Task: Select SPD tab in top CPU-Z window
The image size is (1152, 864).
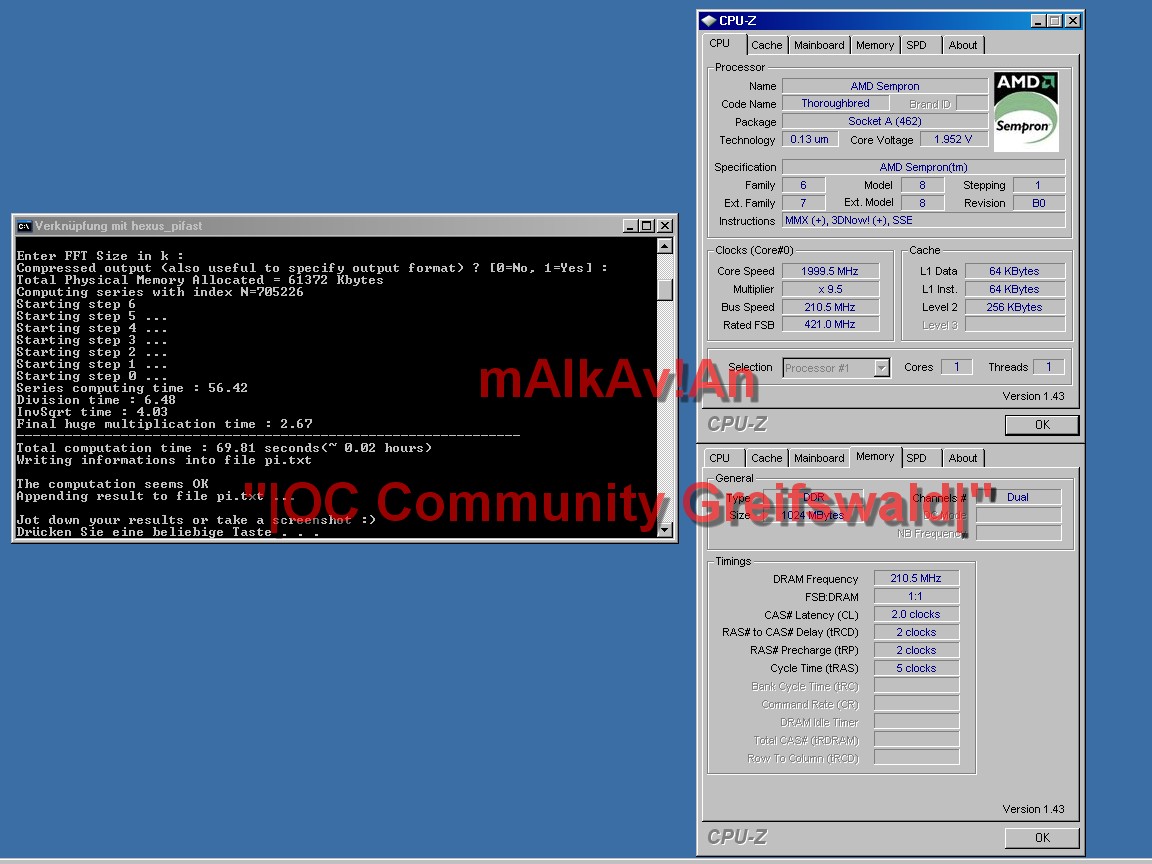Action: 916,45
